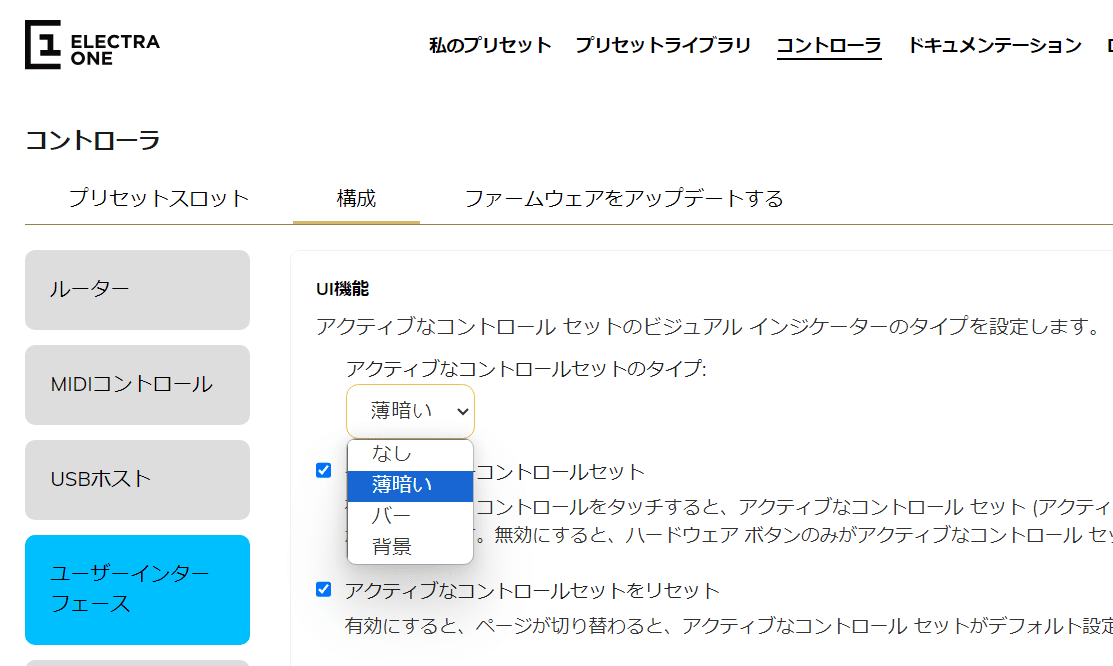Screen dimensions: 1113x666
Task: Choose the highlighted 薄暗い dropdown option
Action: [400, 485]
